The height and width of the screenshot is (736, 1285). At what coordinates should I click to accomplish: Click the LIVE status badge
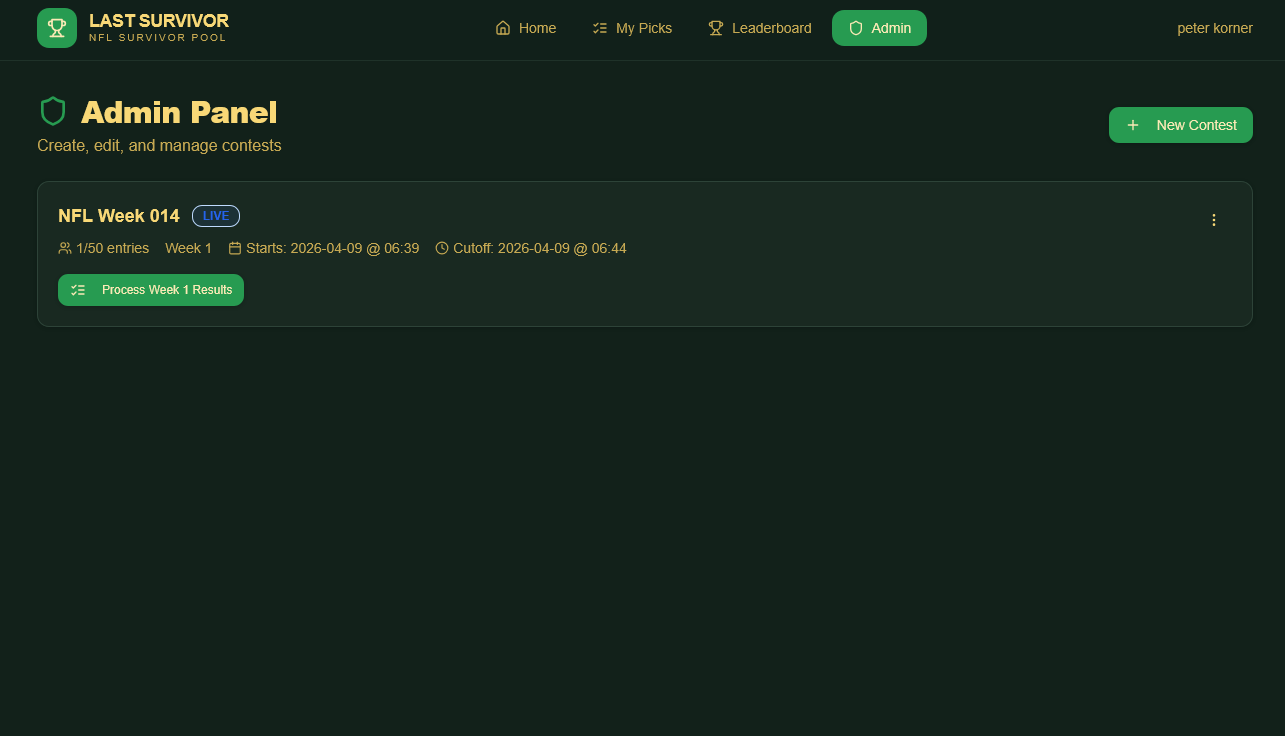(216, 216)
